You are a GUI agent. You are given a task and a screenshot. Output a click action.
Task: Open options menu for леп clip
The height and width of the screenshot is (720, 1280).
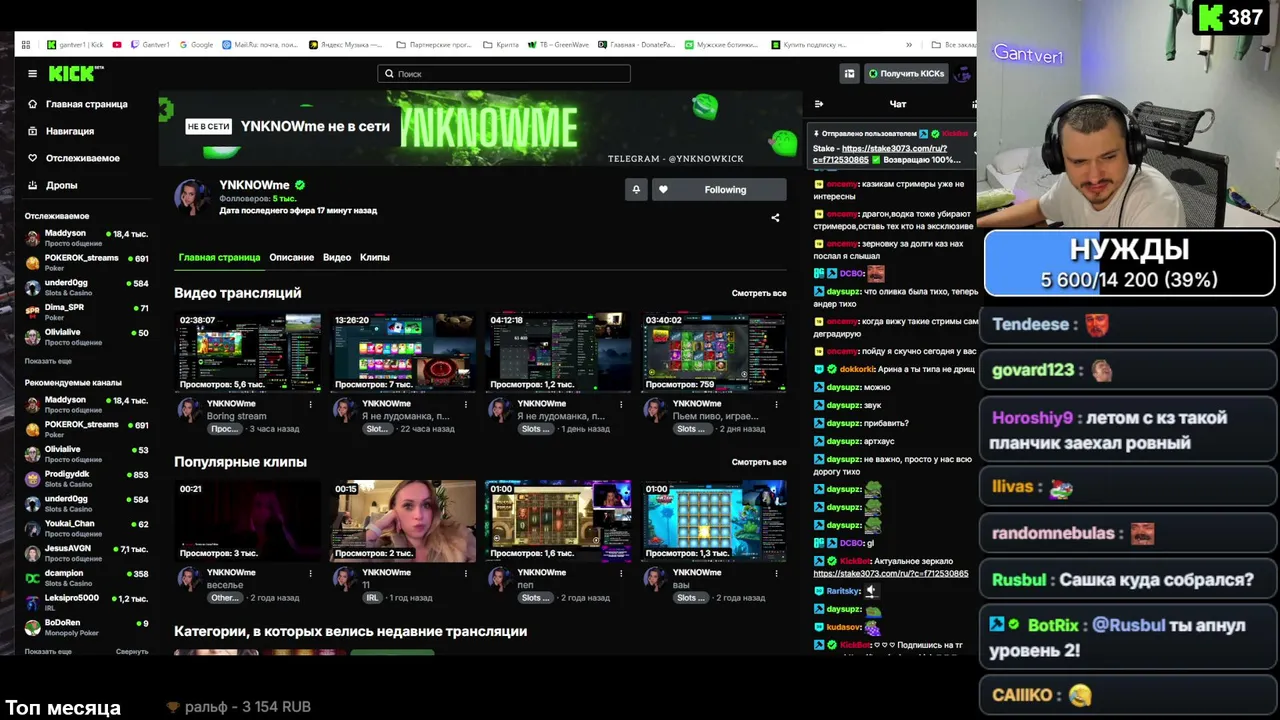pyautogui.click(x=621, y=573)
